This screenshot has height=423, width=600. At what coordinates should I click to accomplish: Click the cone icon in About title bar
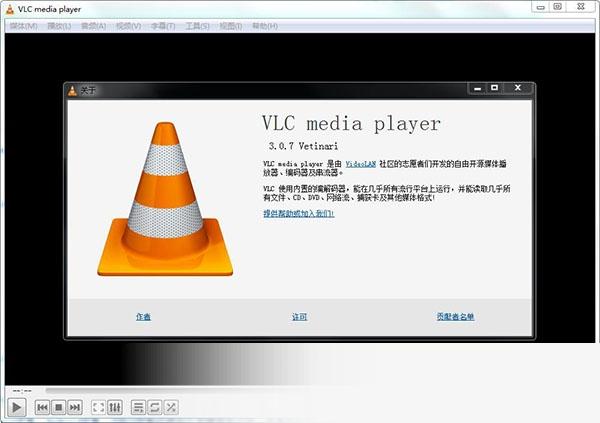point(72,90)
